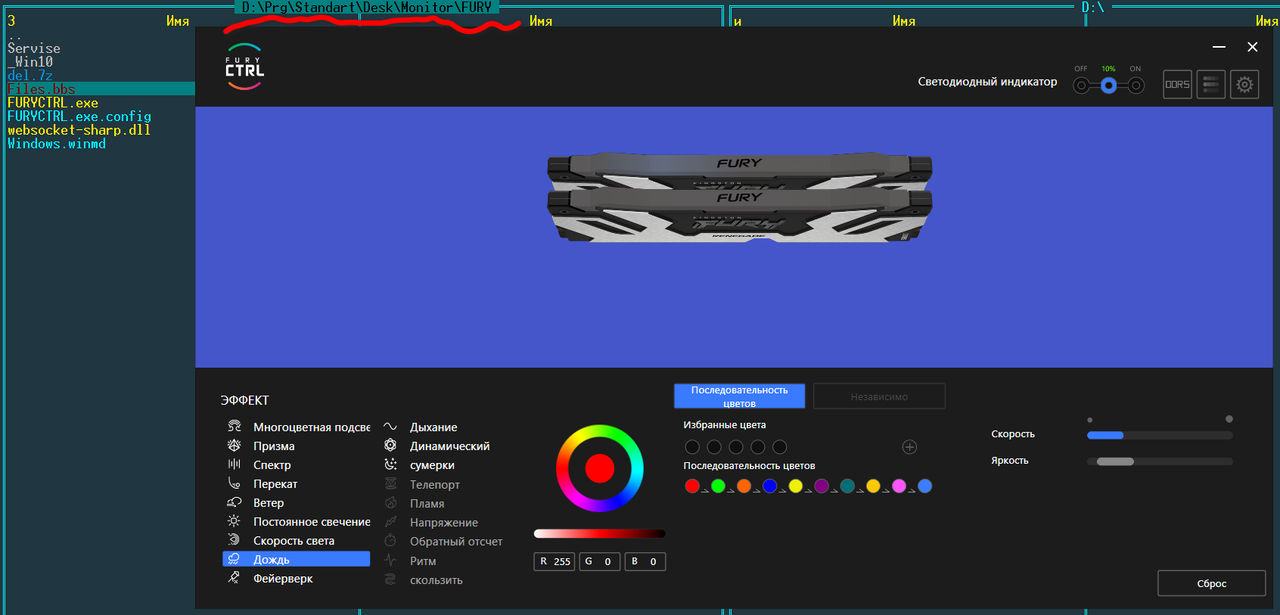
Task: Select the Спектр effect
Action: click(259, 465)
